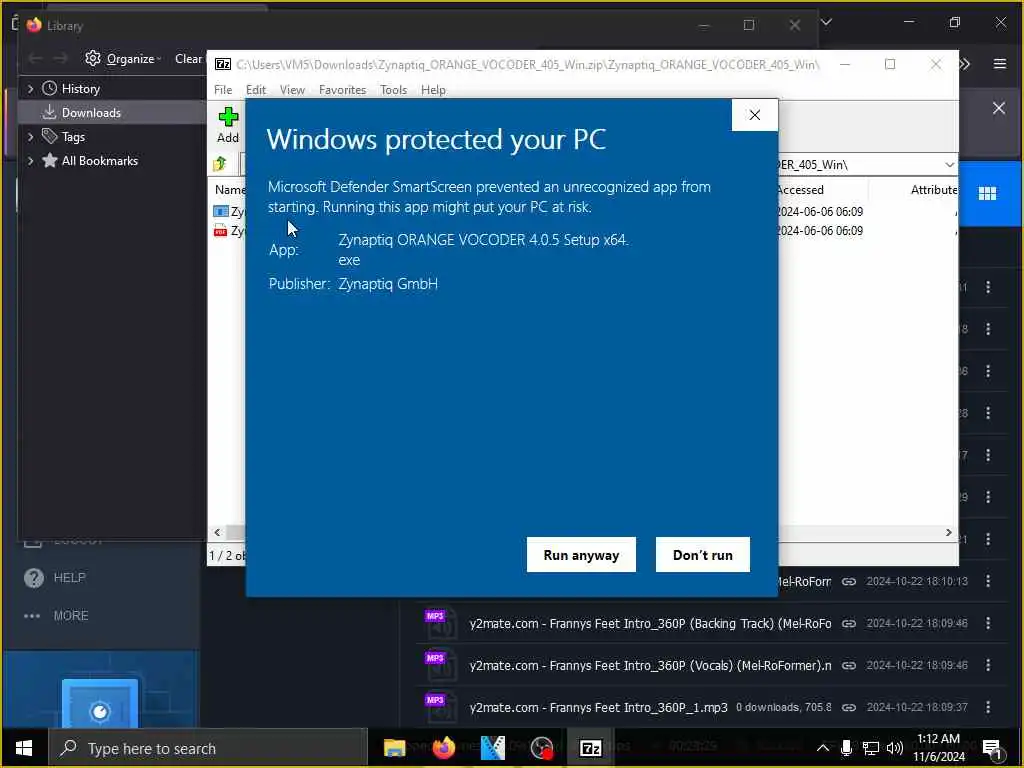Expand the 7-Zip path dropdown
Image resolution: width=1024 pixels, height=768 pixels.
949,165
